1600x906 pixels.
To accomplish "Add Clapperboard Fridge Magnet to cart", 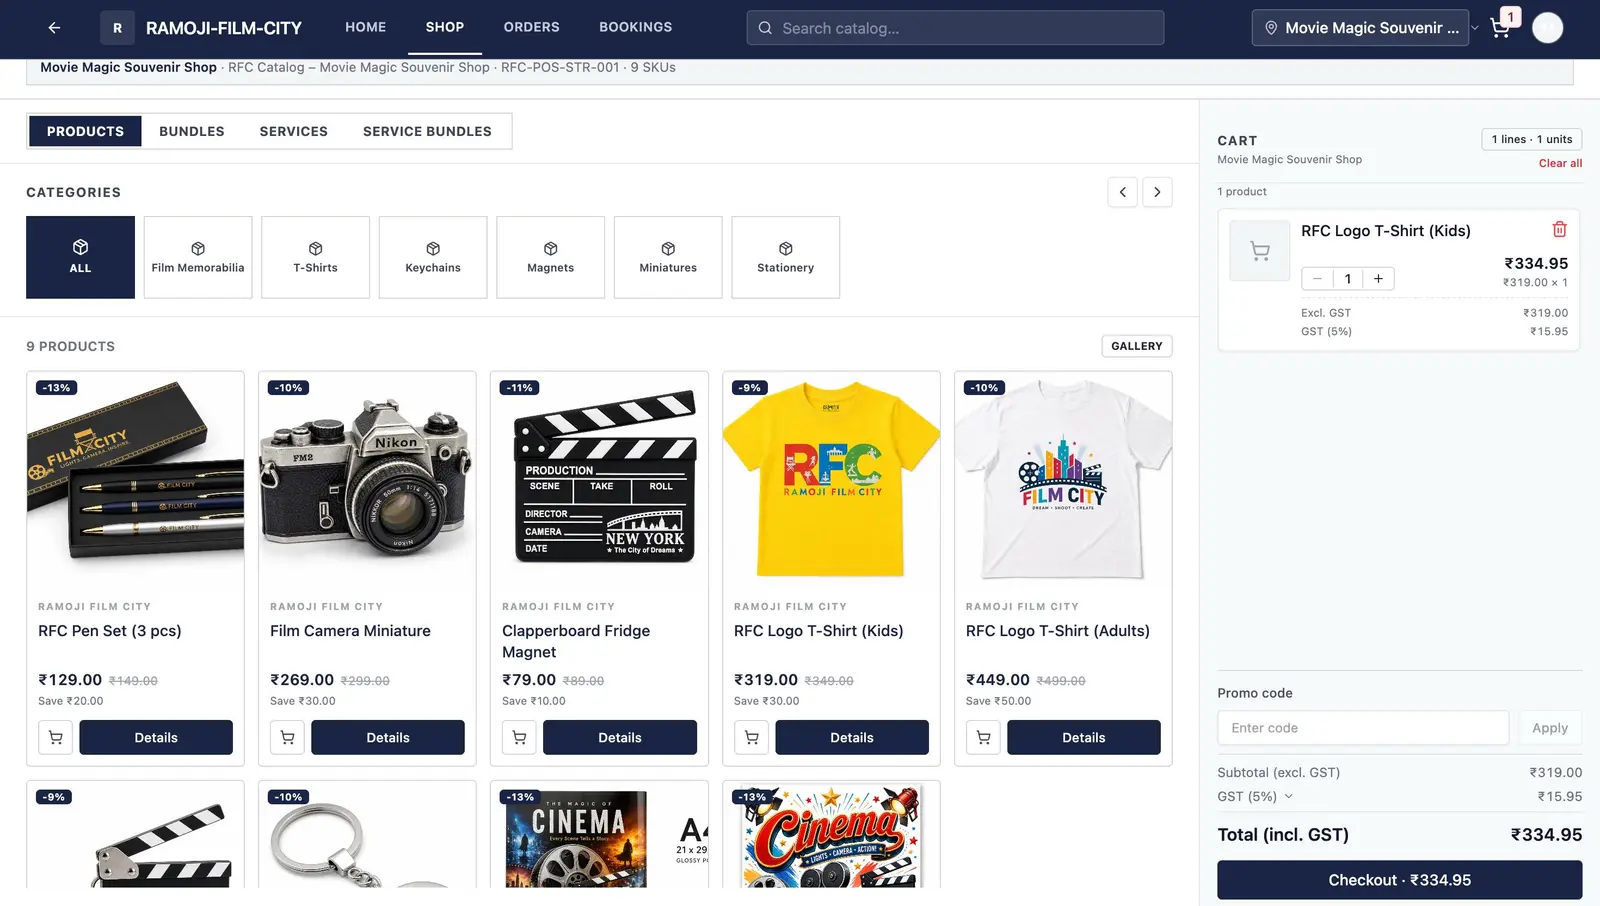I will click(x=519, y=738).
